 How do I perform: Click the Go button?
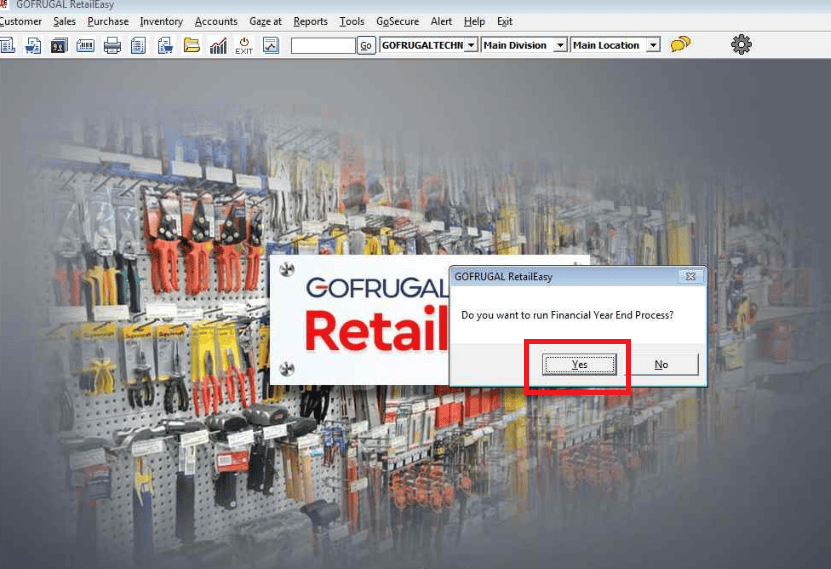point(366,46)
